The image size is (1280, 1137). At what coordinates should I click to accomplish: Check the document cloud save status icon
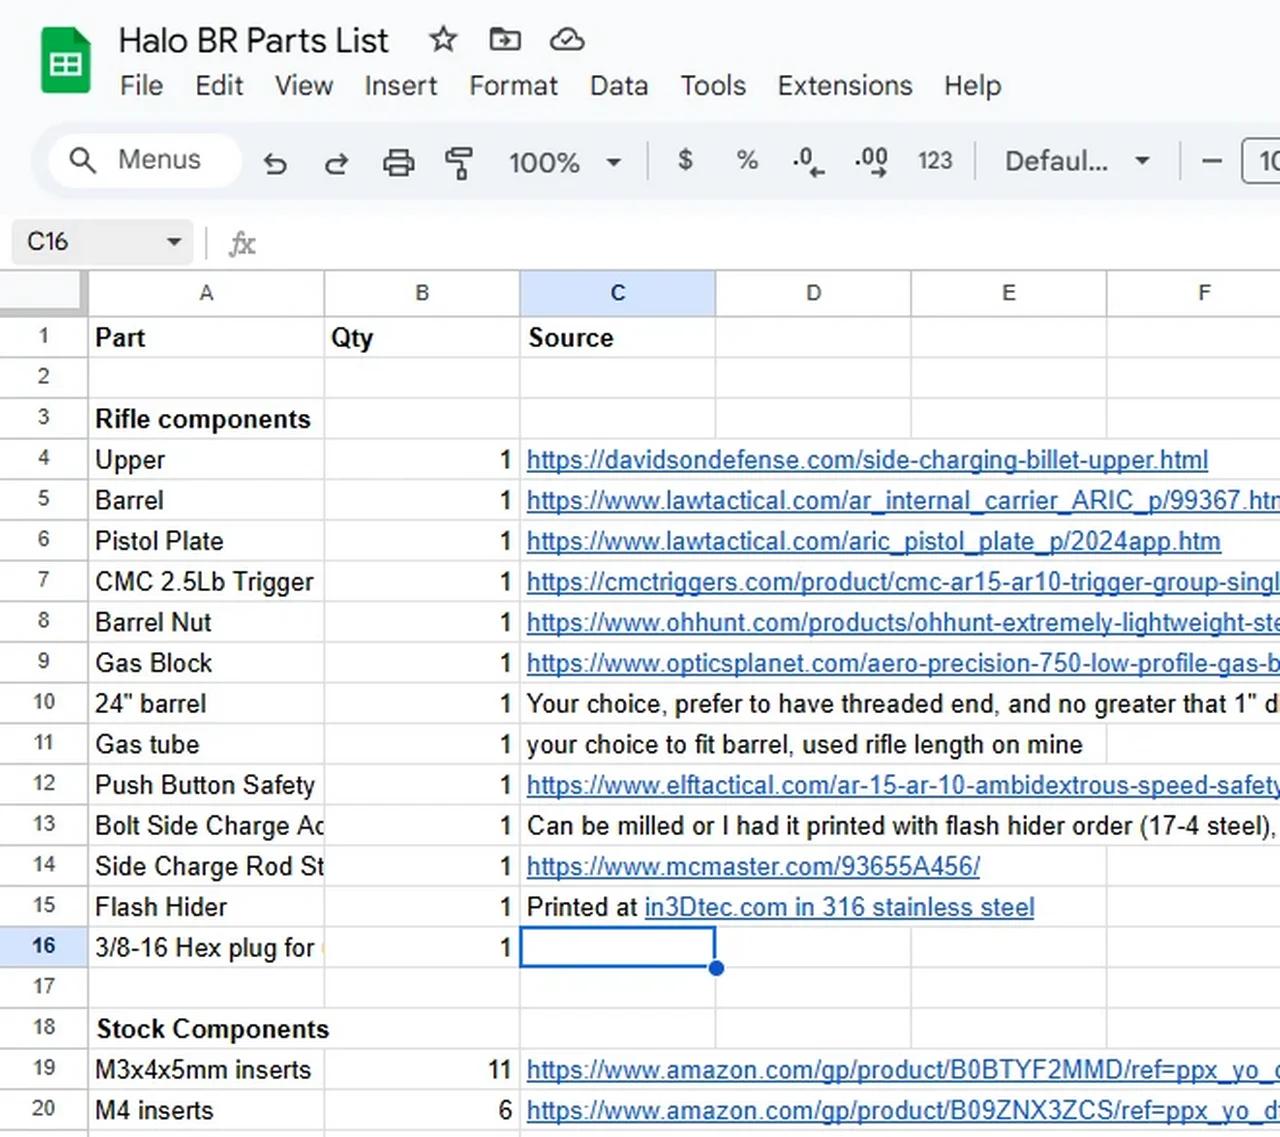click(x=567, y=40)
